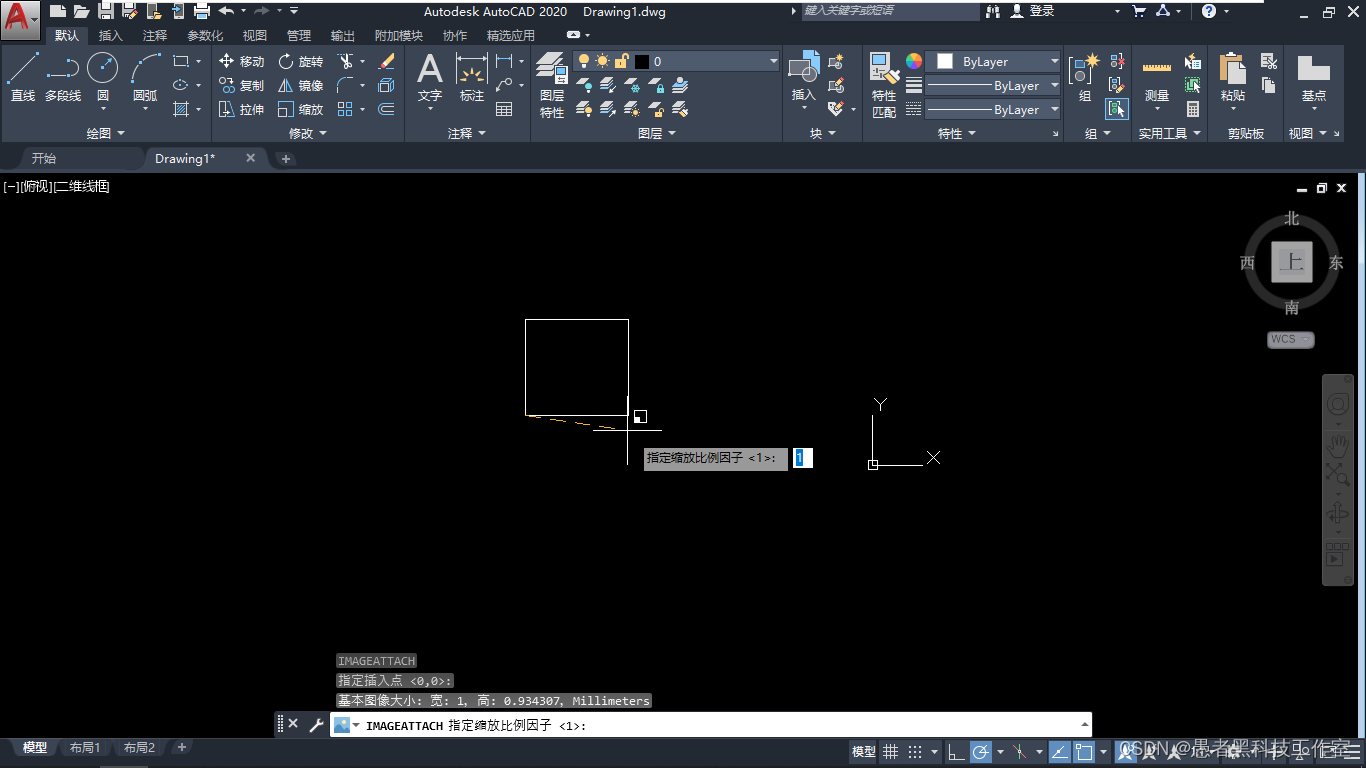The width and height of the screenshot is (1366, 768).
Task: Select the Trim scissors tool
Action: (x=346, y=61)
